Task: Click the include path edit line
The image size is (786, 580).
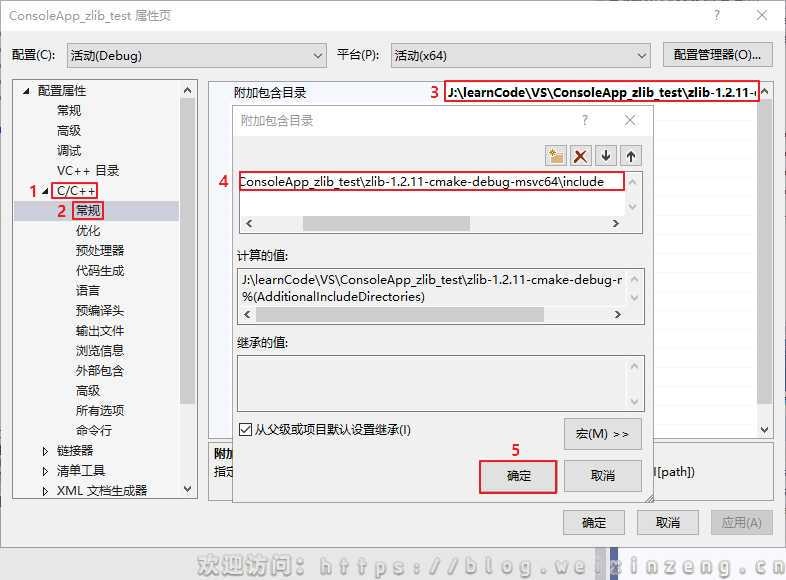Action: (x=432, y=181)
